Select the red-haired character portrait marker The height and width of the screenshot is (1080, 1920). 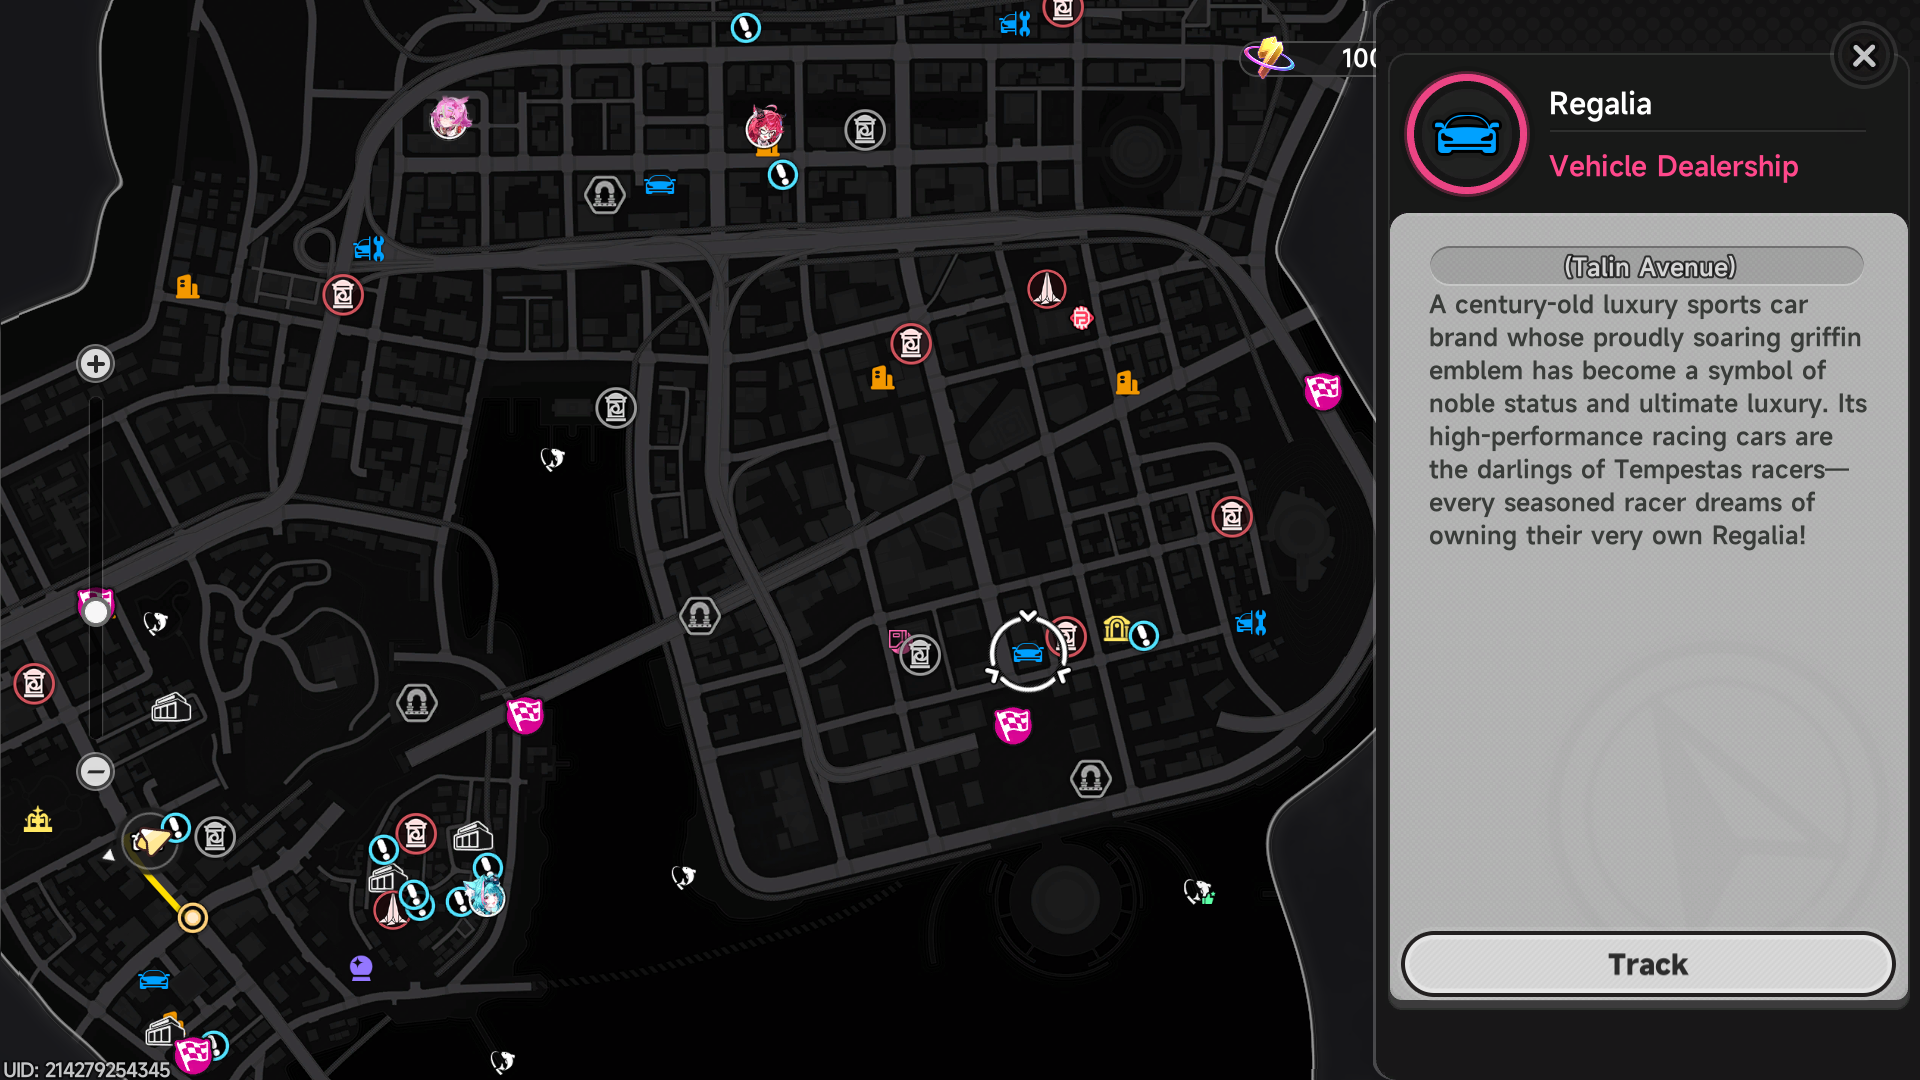point(765,128)
